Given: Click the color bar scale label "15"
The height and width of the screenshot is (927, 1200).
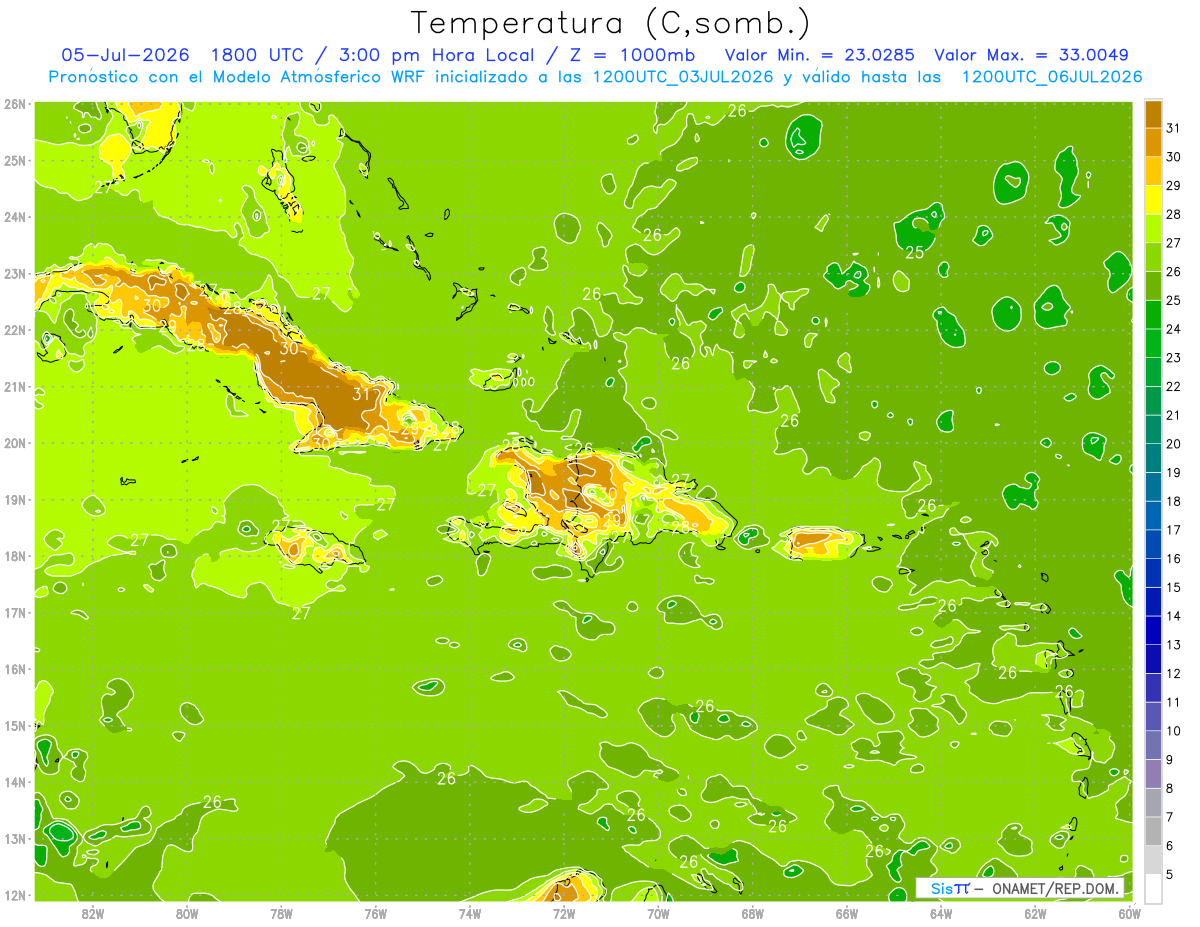Looking at the screenshot, I should [x=1174, y=588].
